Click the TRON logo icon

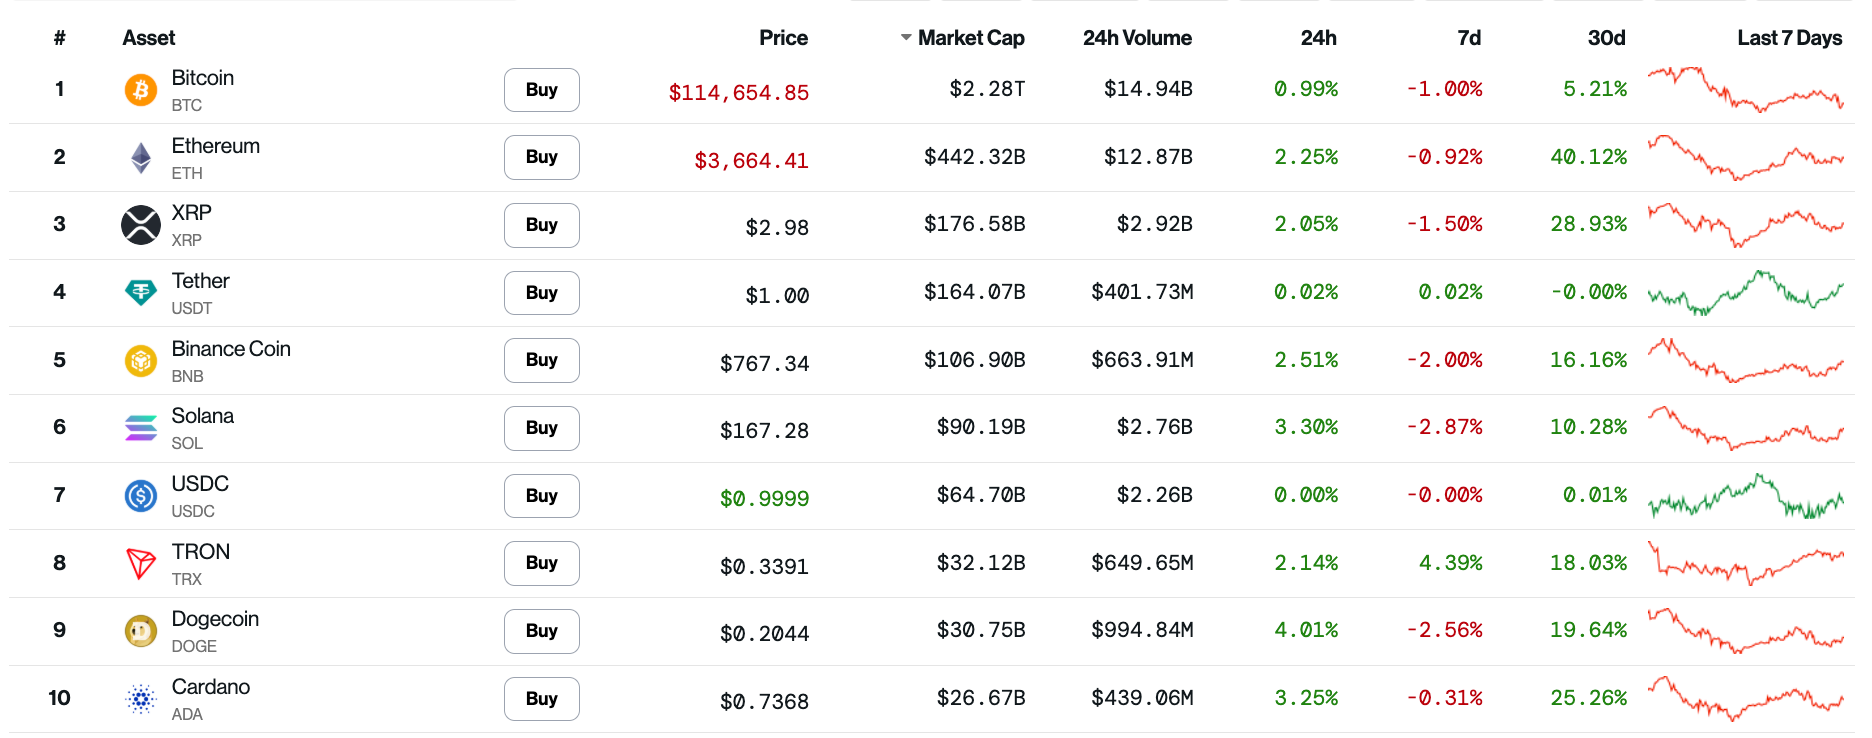tap(141, 564)
